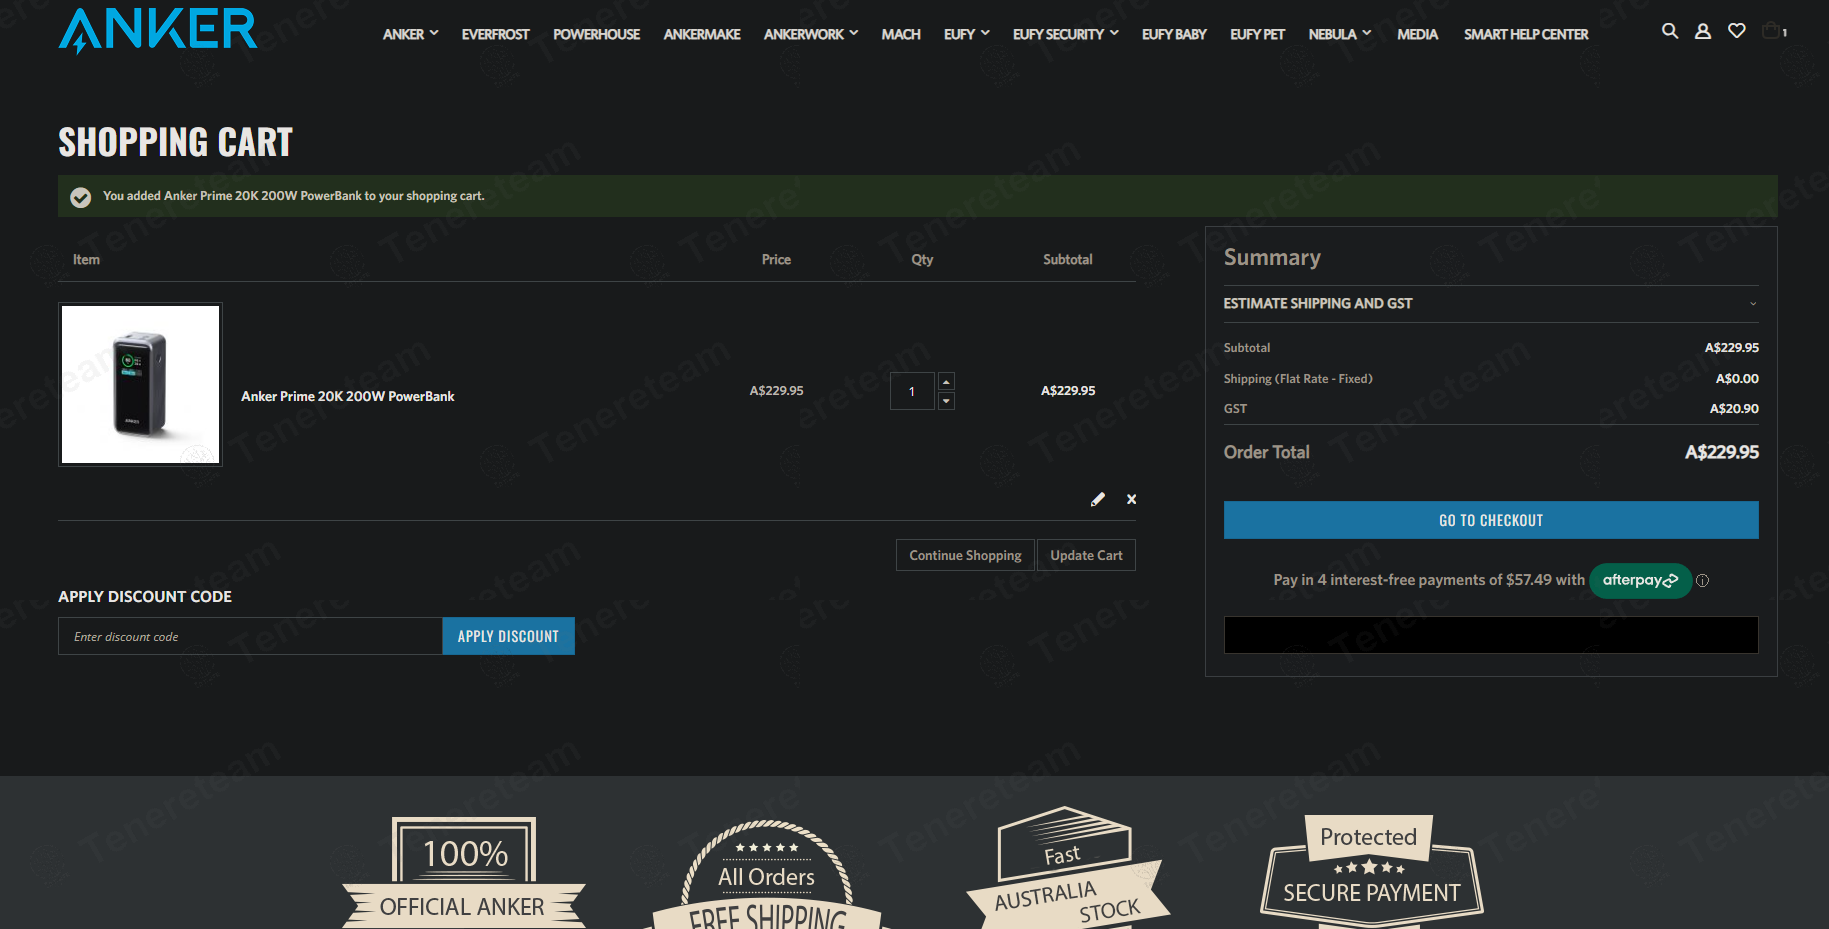
Task: Open the Media menu item
Action: pos(1417,34)
